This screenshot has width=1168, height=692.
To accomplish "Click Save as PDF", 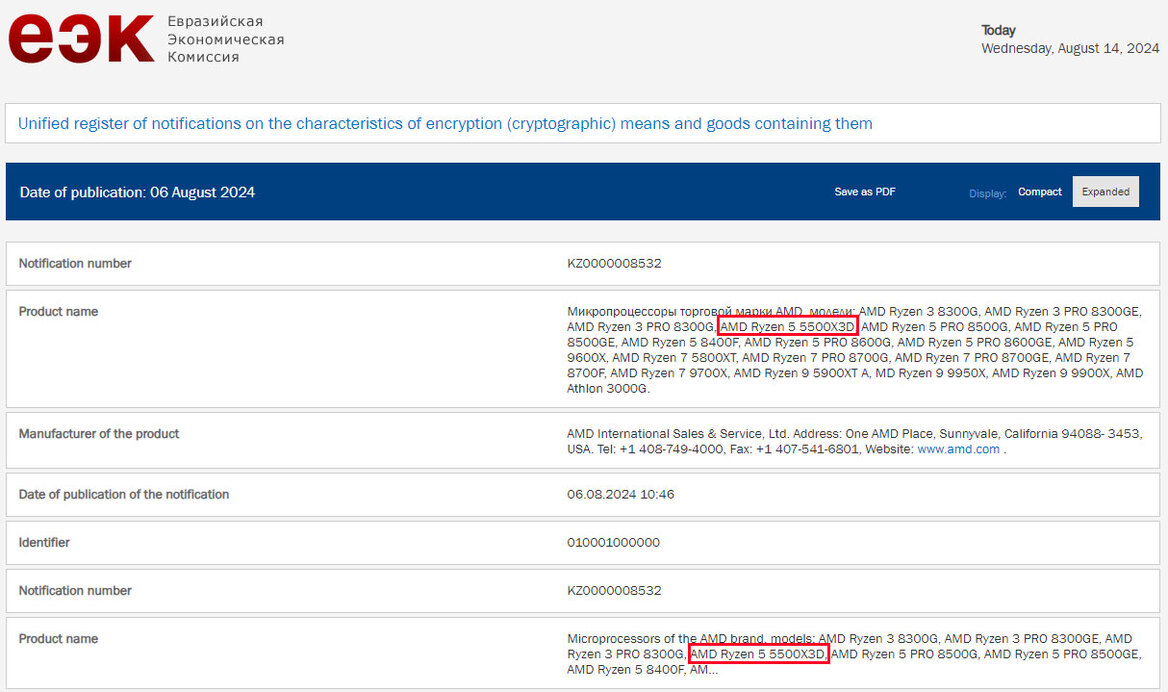I will 865,192.
